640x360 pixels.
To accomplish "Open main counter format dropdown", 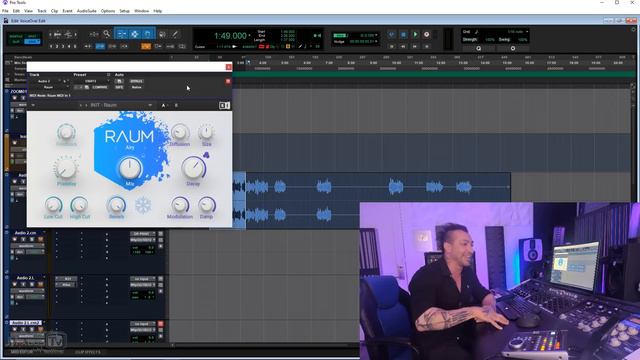I will point(249,35).
